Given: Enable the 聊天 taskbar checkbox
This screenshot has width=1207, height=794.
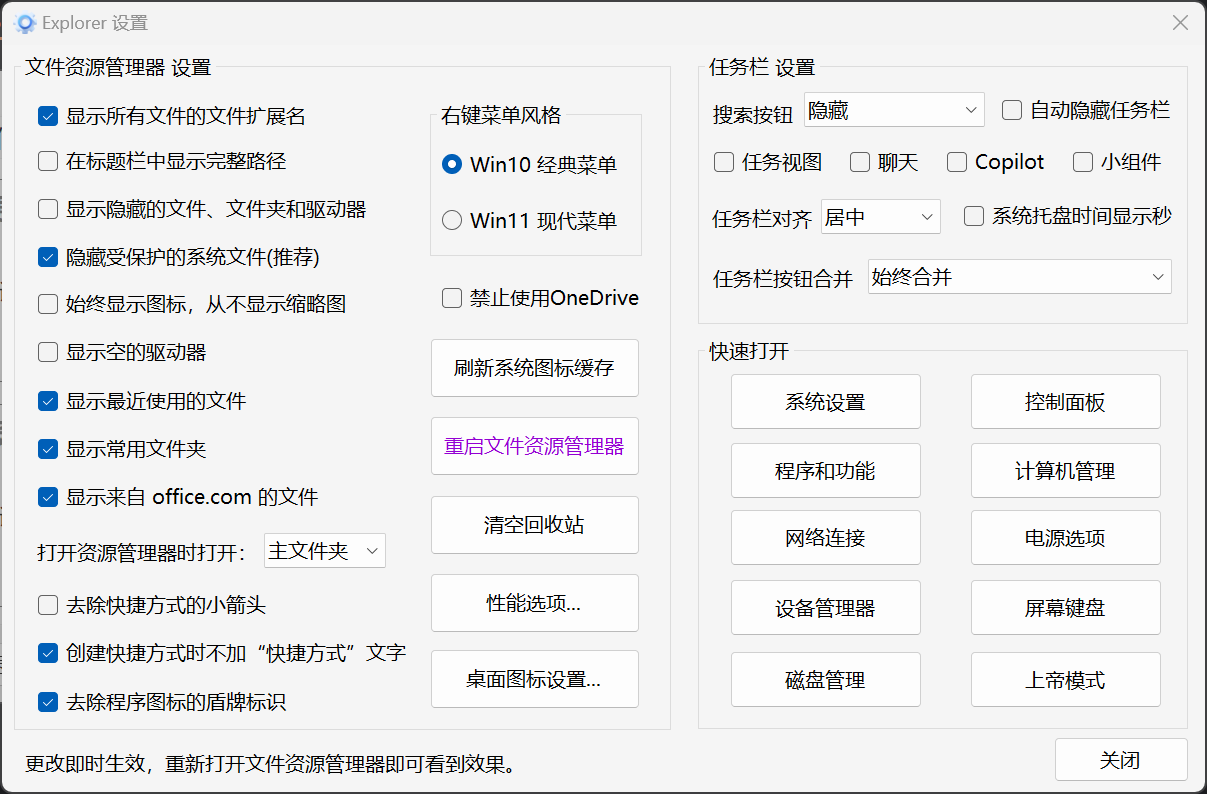Looking at the screenshot, I should (860, 162).
